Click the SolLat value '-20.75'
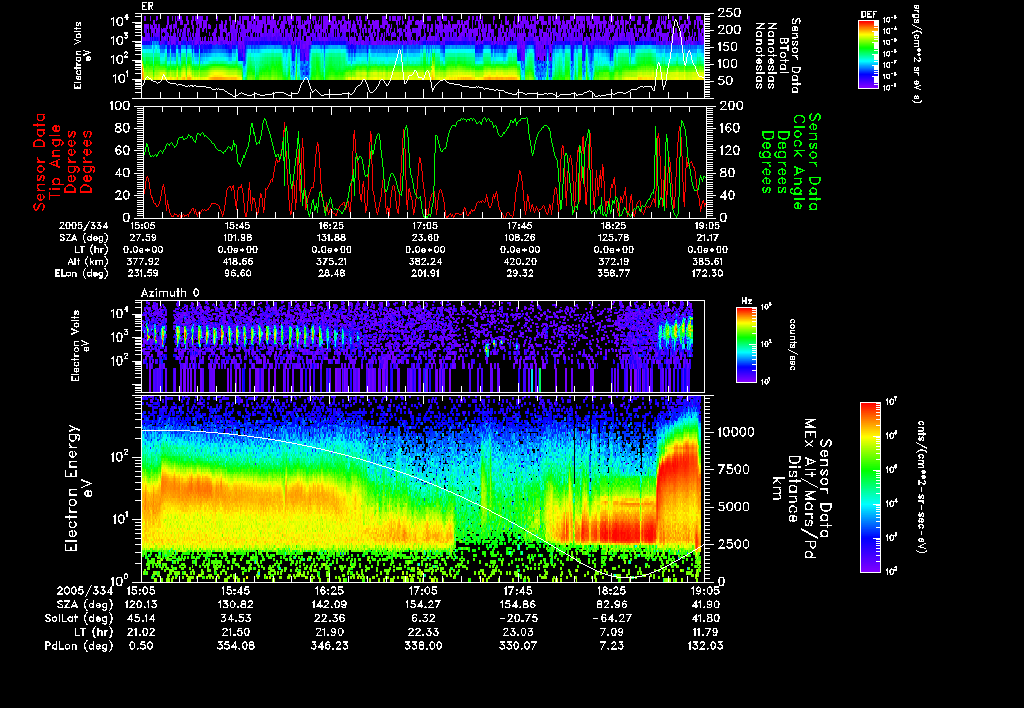The image size is (1024, 708). pos(517,618)
